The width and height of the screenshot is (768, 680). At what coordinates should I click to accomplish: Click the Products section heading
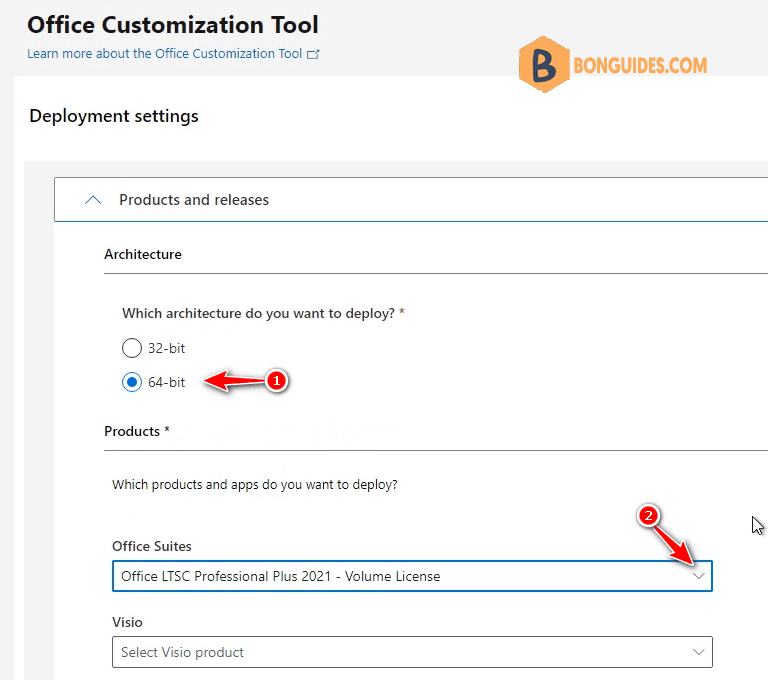[x=132, y=431]
